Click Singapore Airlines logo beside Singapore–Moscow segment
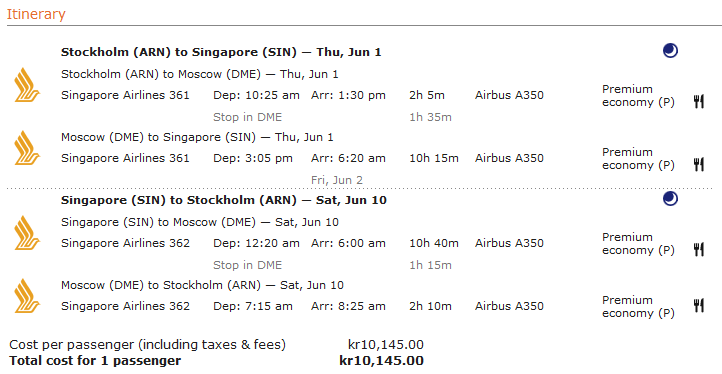Image resolution: width=722 pixels, height=374 pixels. pyautogui.click(x=27, y=233)
